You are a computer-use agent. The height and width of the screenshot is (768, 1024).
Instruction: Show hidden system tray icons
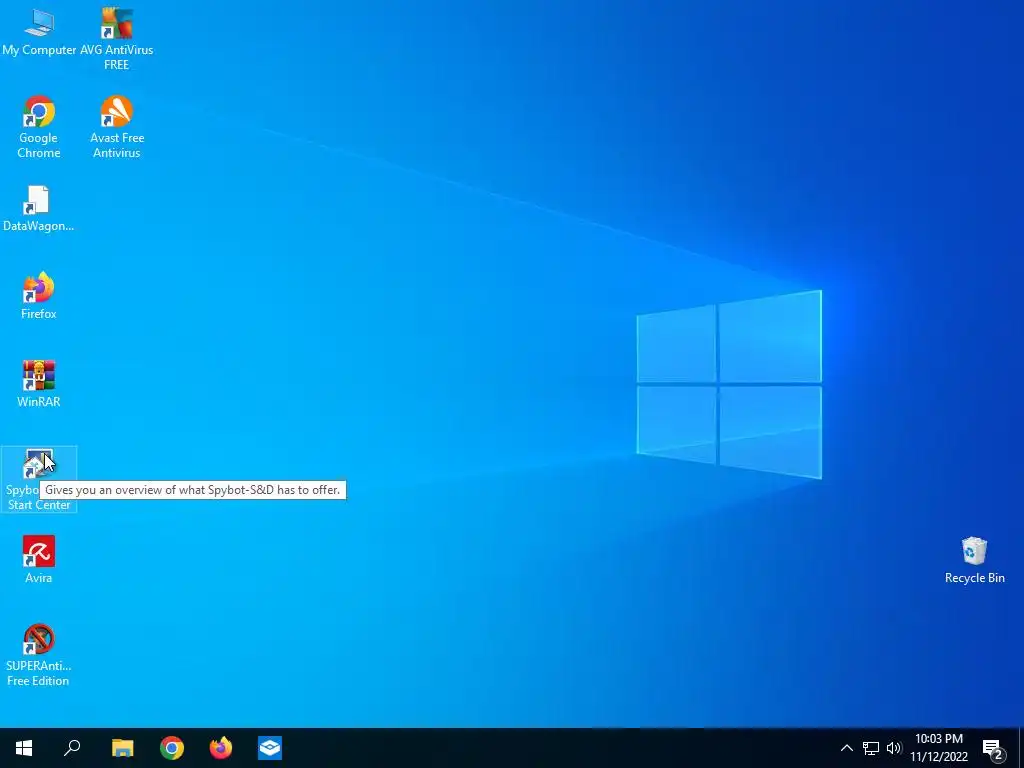point(846,748)
